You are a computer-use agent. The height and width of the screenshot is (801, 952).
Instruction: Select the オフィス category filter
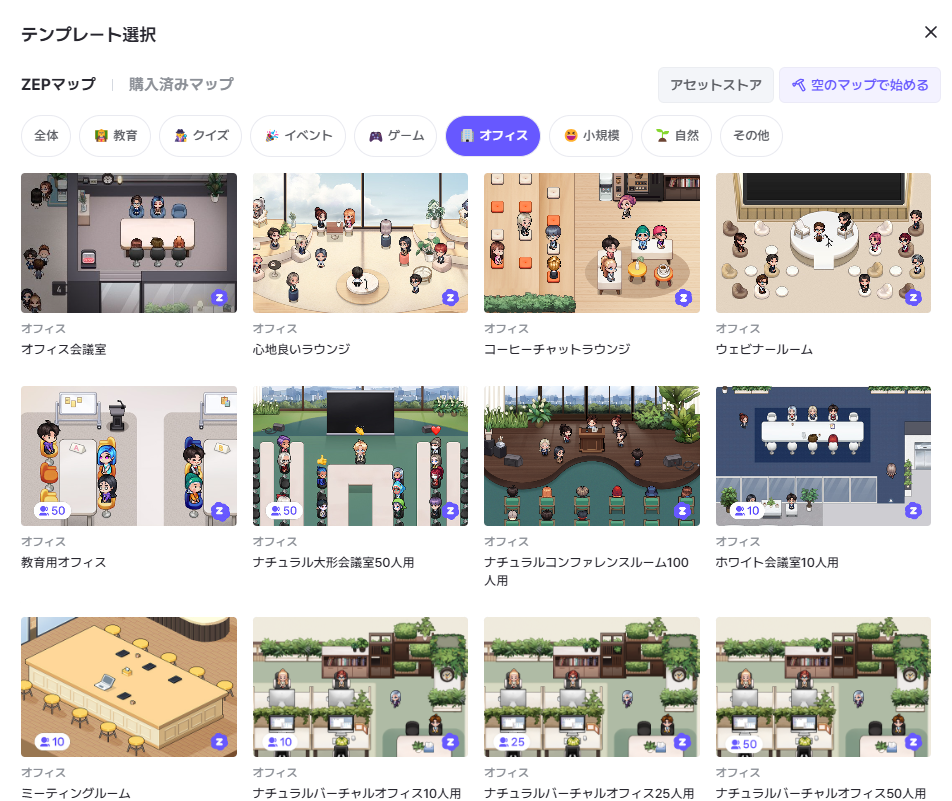[493, 135]
